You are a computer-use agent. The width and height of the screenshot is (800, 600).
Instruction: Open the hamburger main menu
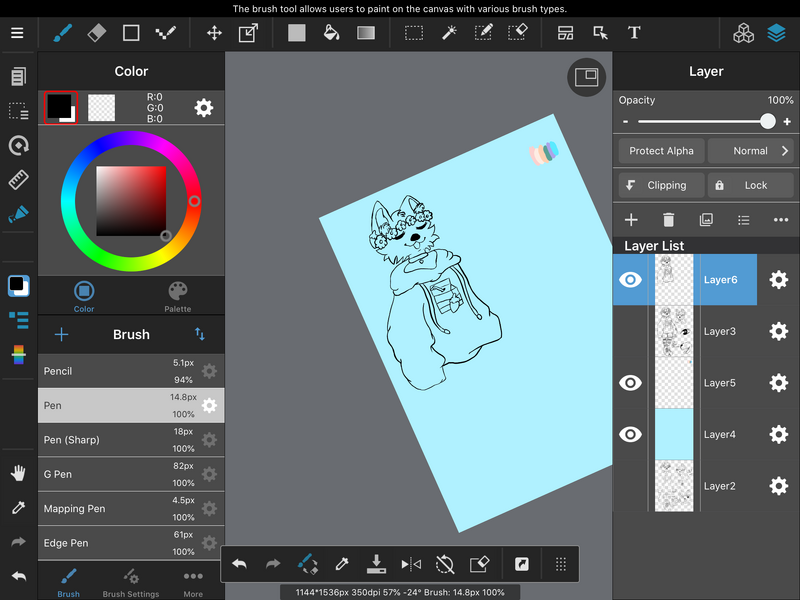click(x=17, y=33)
